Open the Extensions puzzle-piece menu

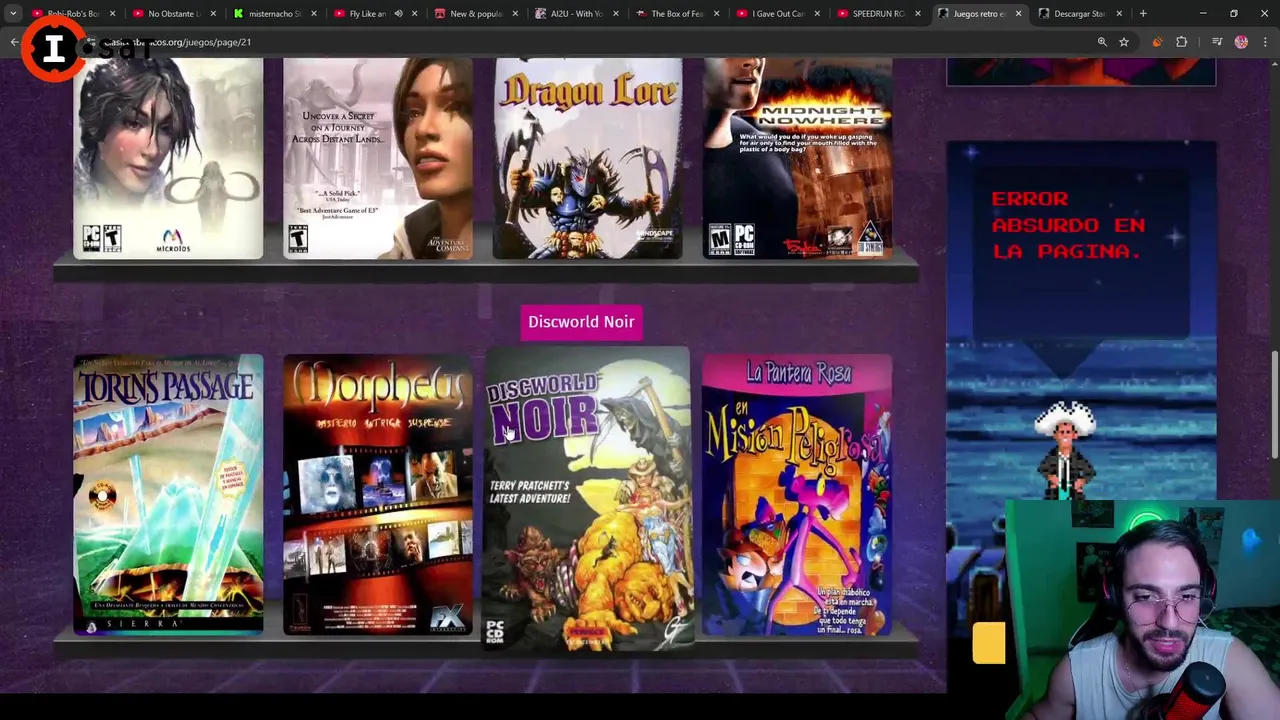click(1182, 42)
